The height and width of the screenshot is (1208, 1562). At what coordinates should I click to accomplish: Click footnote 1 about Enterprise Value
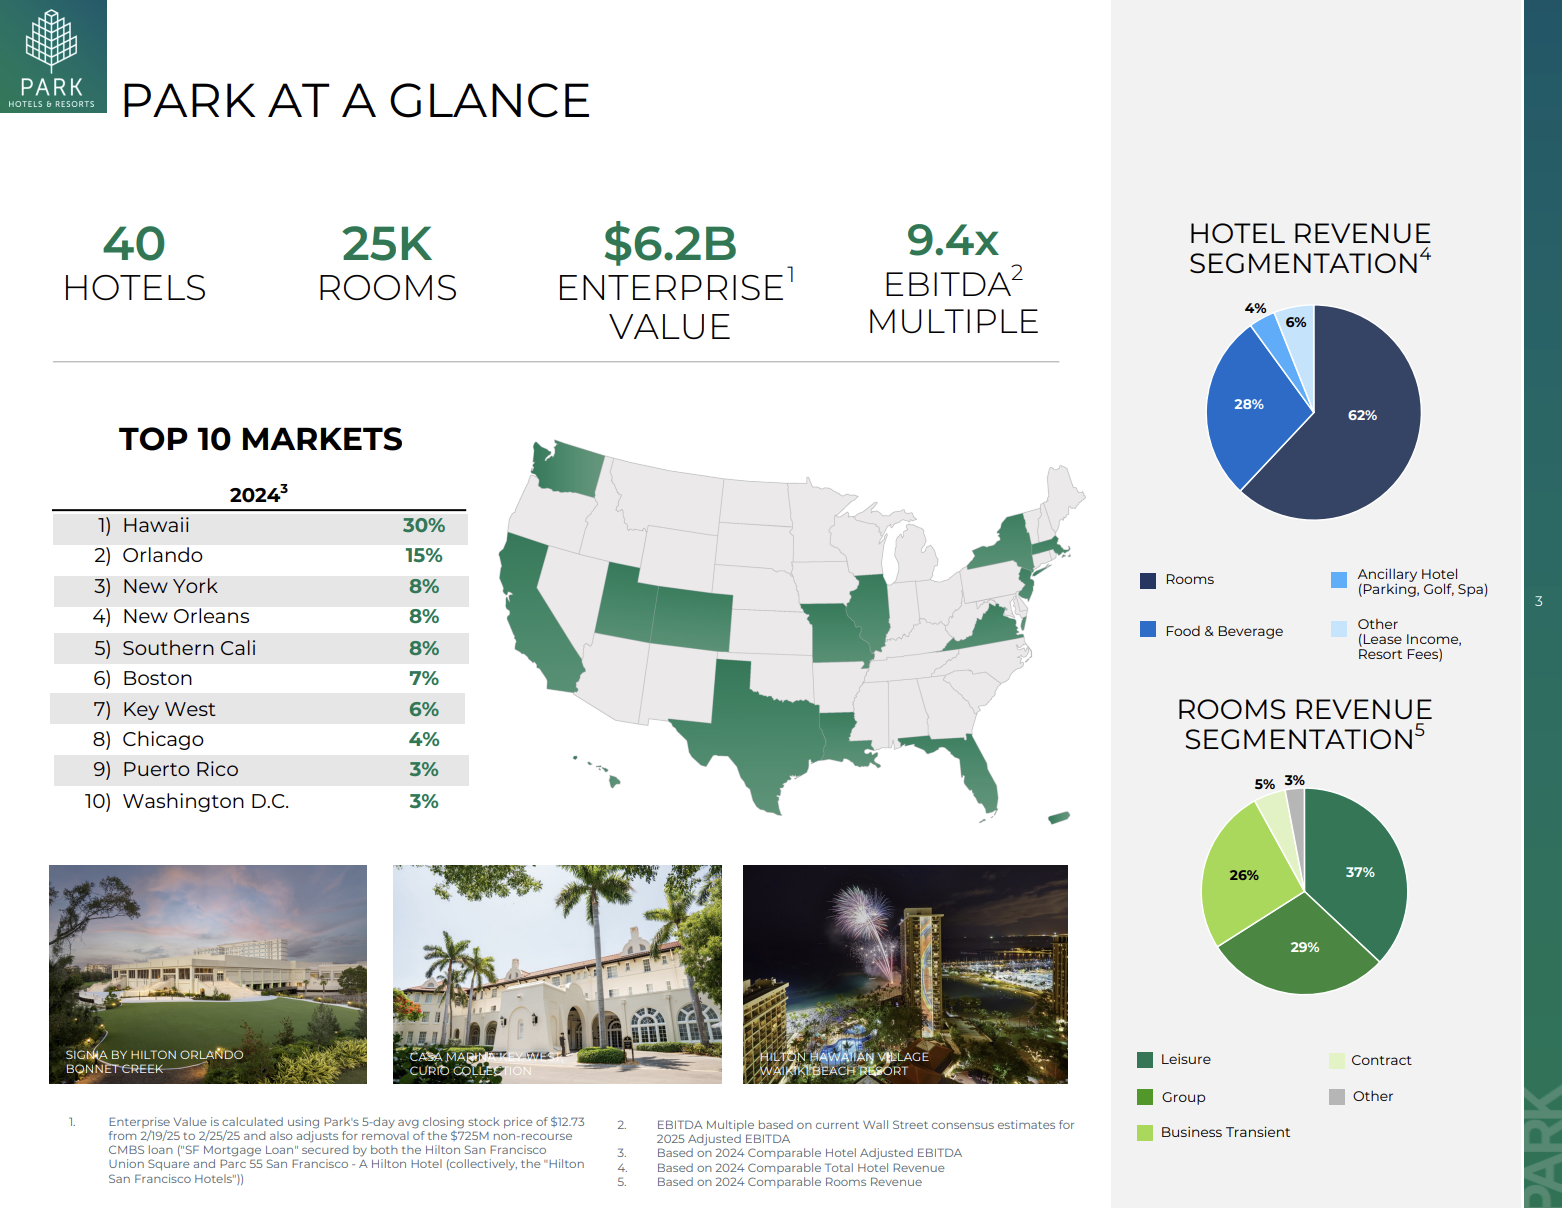(327, 1150)
